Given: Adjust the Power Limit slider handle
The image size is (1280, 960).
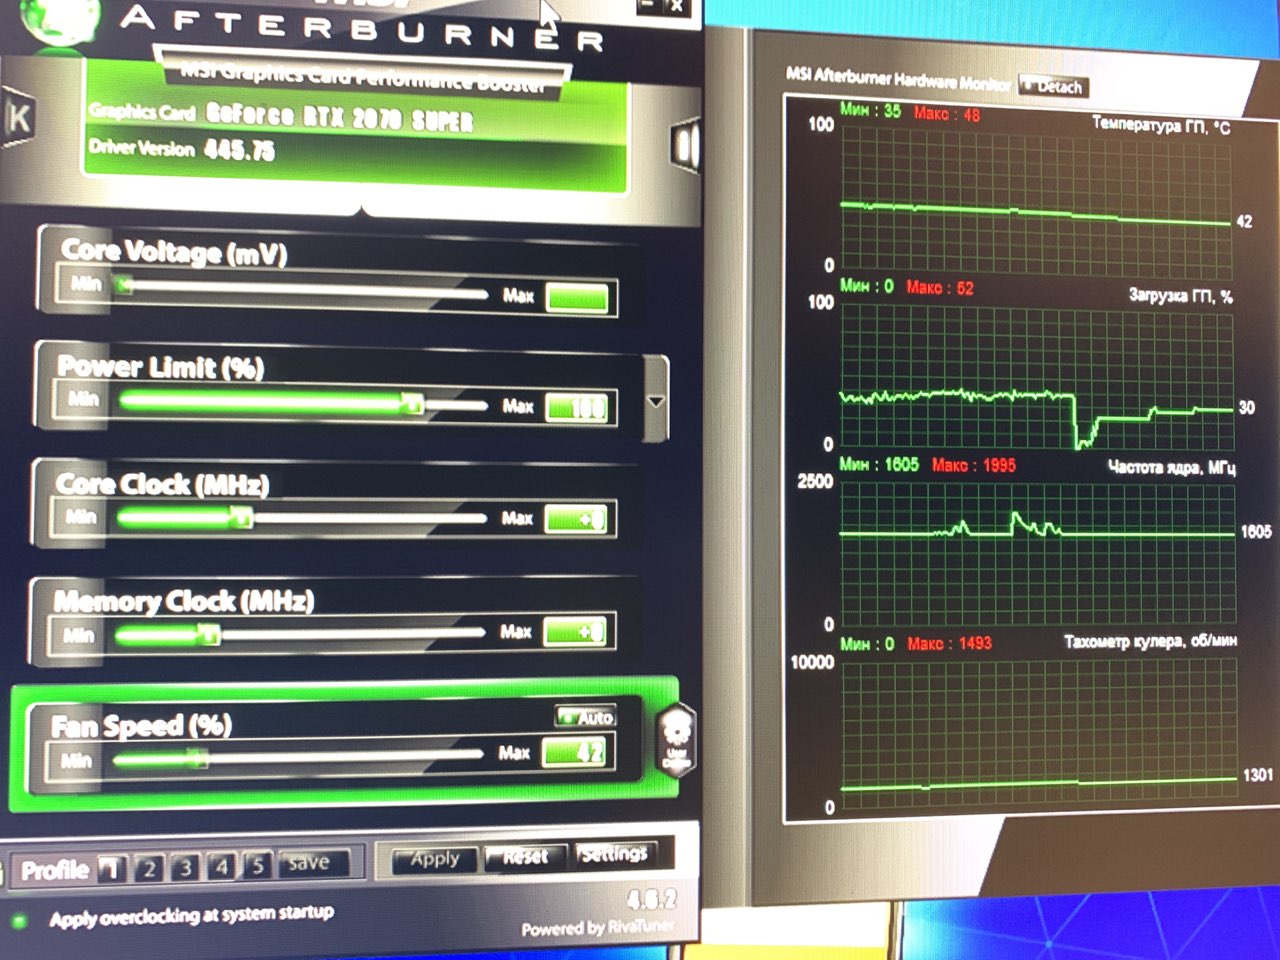Looking at the screenshot, I should (411, 403).
